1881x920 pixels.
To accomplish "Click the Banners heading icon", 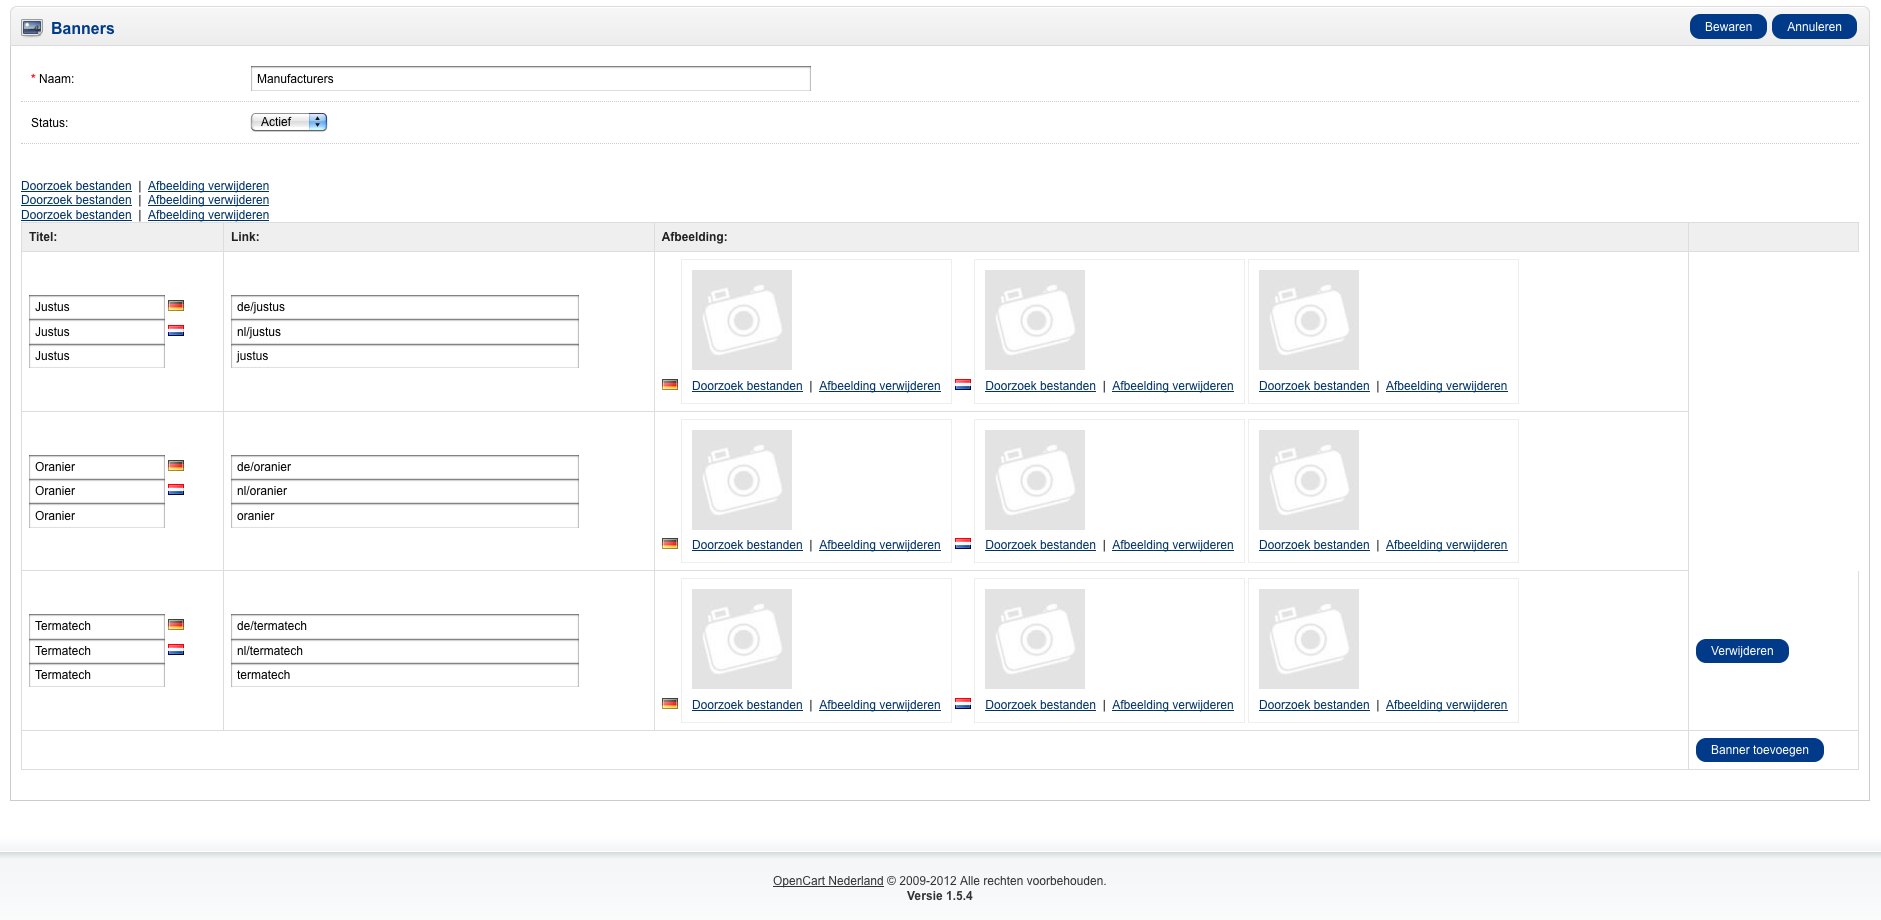I will 32,28.
